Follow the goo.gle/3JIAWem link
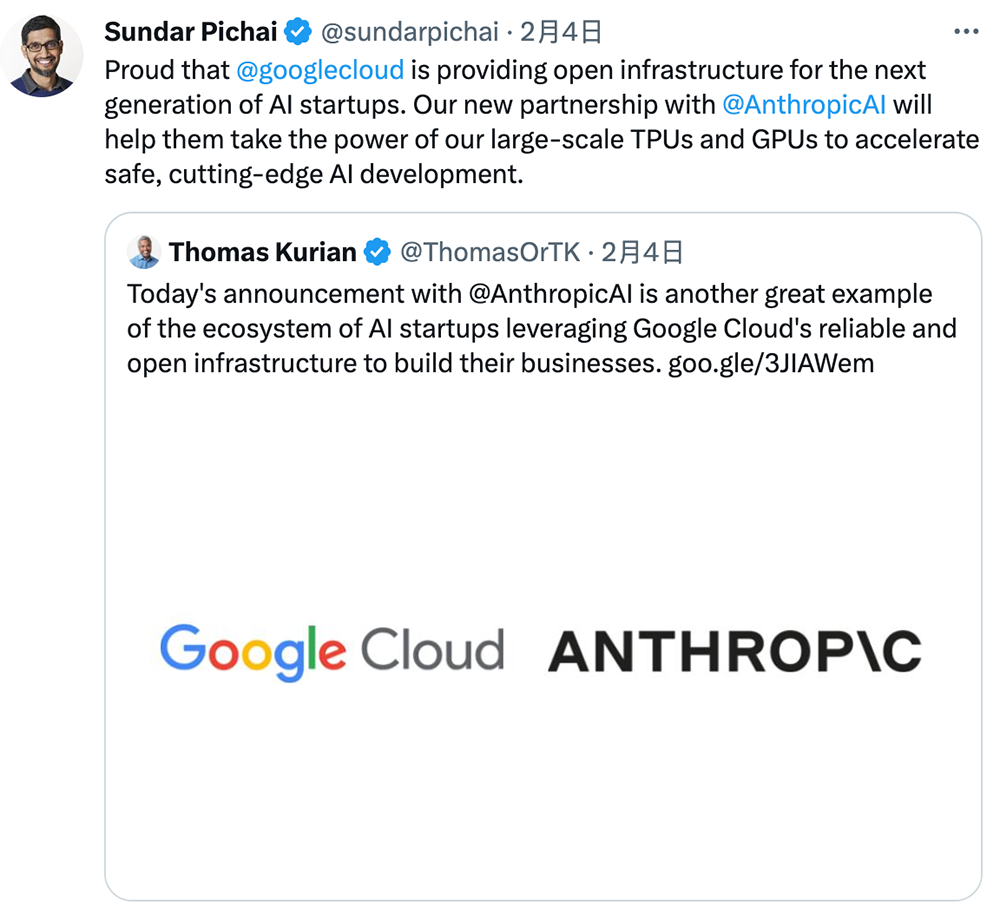Viewport: 1000px width, 918px height. tap(770, 363)
